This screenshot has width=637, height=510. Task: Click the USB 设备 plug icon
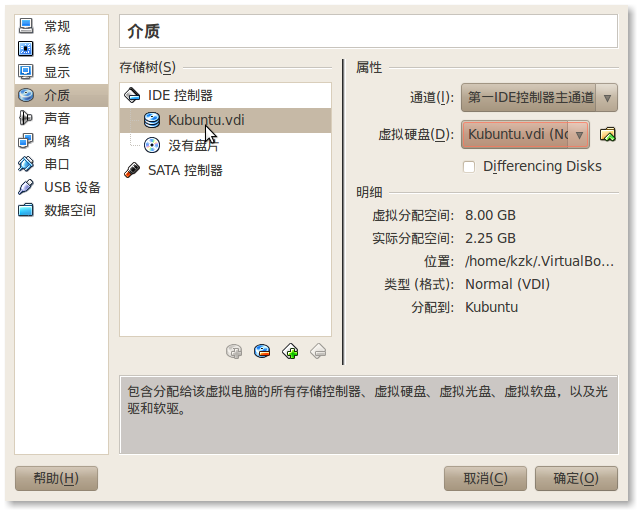[26, 187]
